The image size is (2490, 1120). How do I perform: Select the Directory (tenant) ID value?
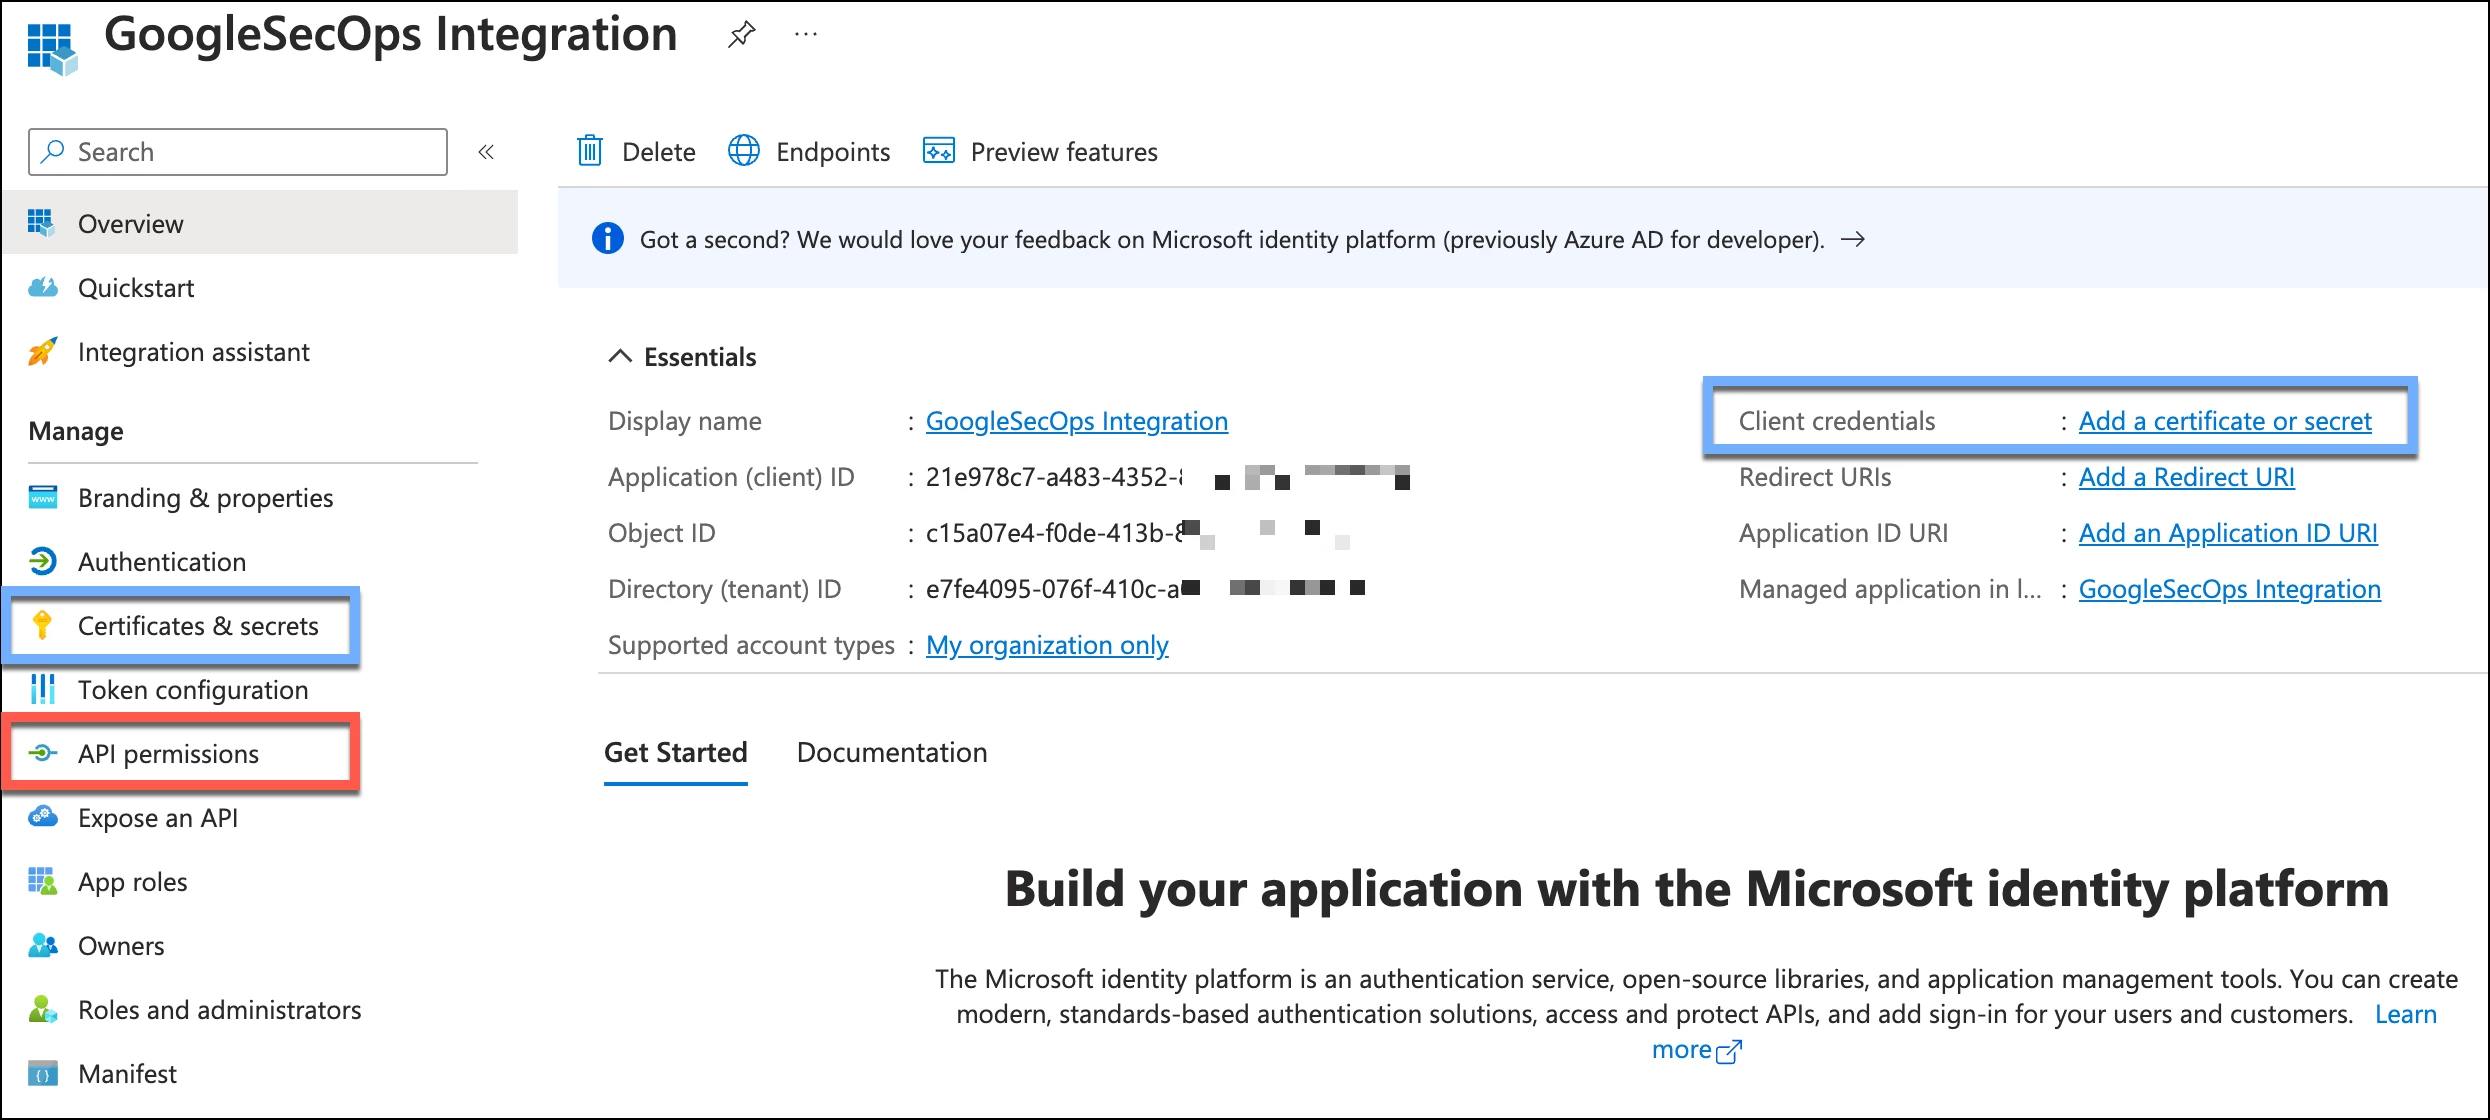point(1145,589)
